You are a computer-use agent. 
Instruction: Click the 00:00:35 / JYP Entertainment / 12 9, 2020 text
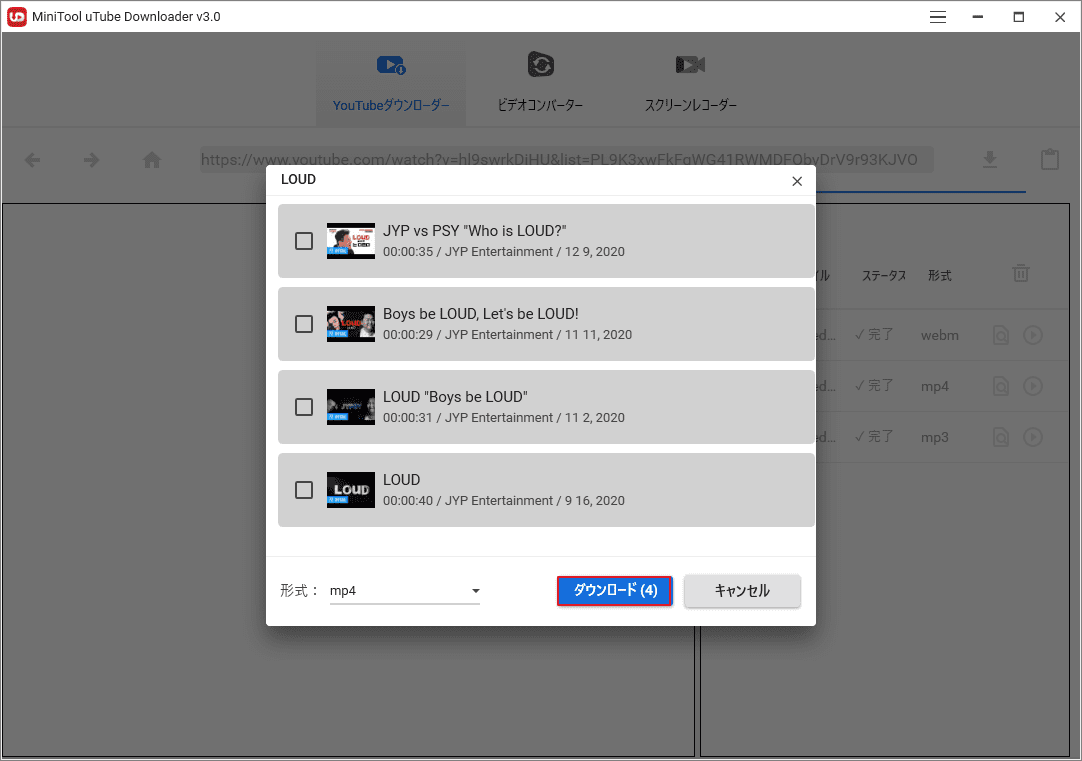504,252
